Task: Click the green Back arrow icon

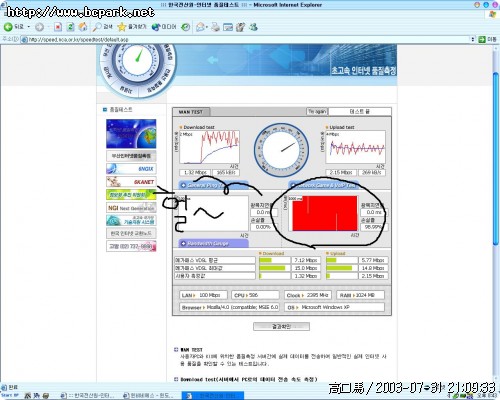Action: [8, 27]
